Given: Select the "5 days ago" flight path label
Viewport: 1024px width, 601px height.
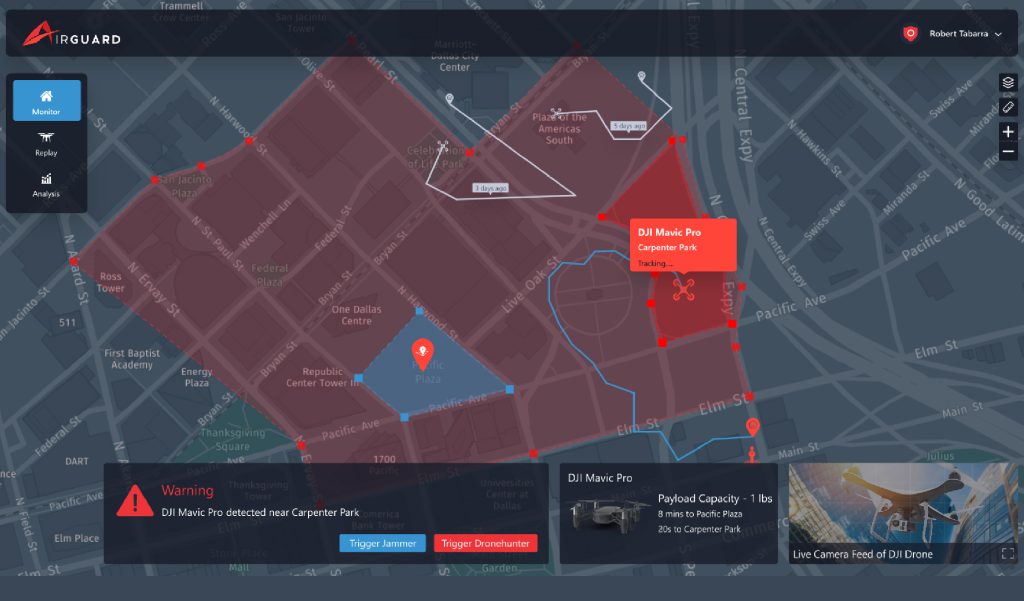Looking at the screenshot, I should coord(629,125).
